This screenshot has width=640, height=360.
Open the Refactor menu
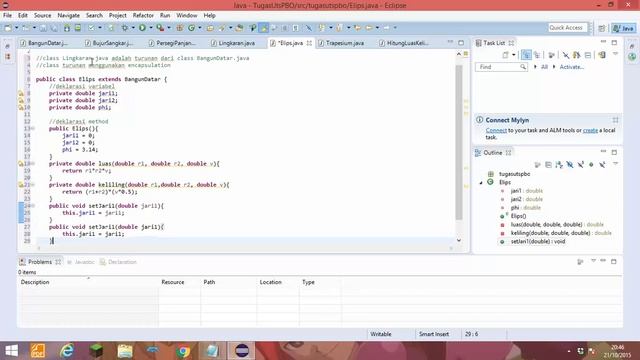coord(143,16)
